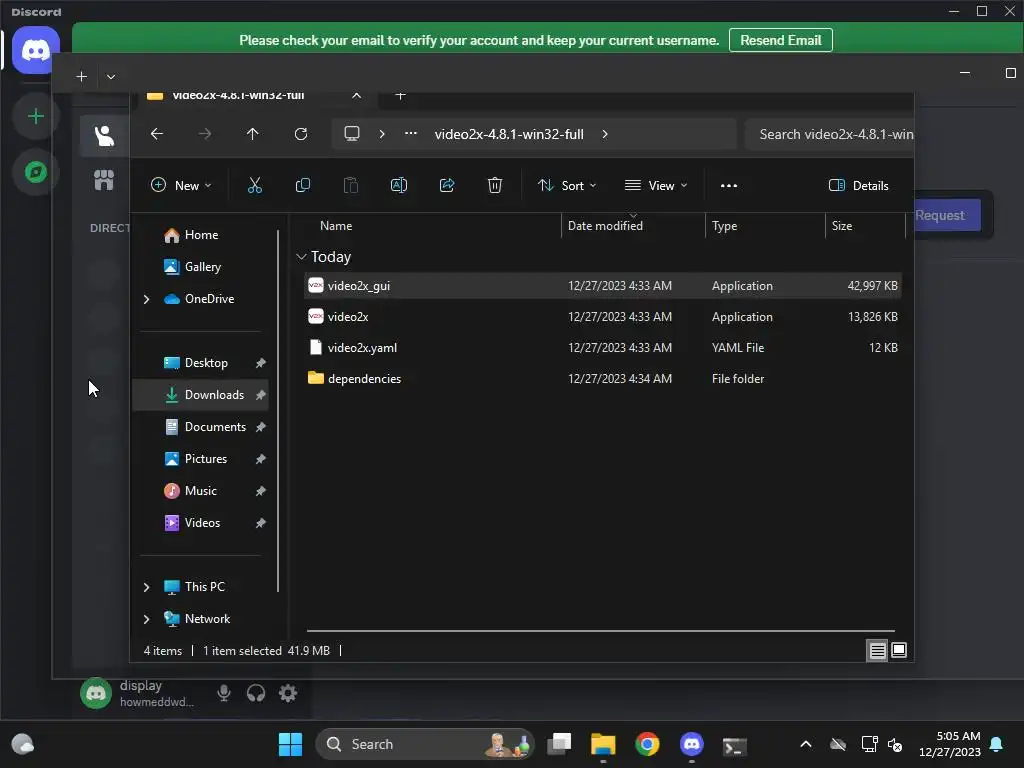Open Task View on taskbar

coord(559,744)
